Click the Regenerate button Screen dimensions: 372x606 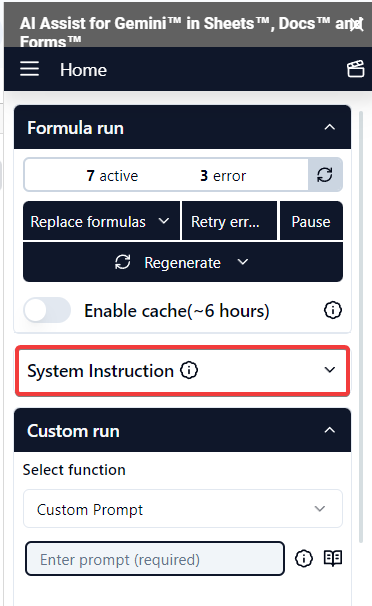click(x=183, y=262)
